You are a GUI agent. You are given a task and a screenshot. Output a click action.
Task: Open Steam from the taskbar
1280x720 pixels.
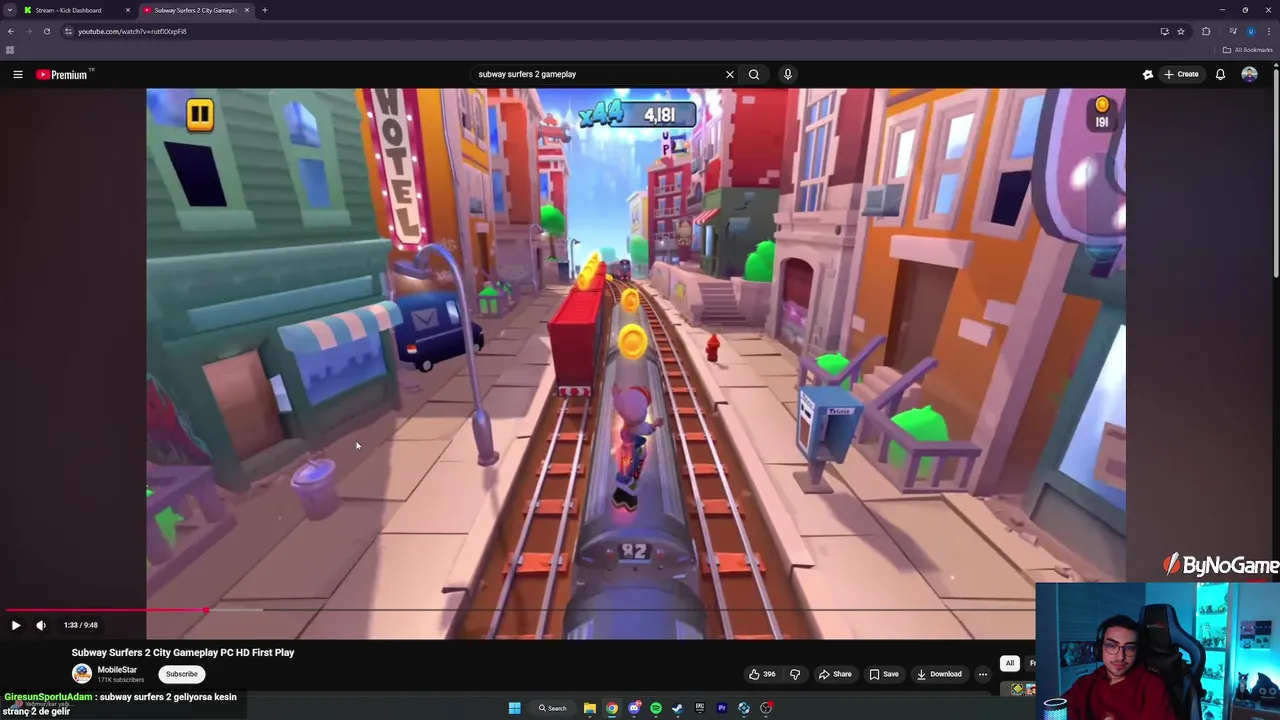pos(678,708)
